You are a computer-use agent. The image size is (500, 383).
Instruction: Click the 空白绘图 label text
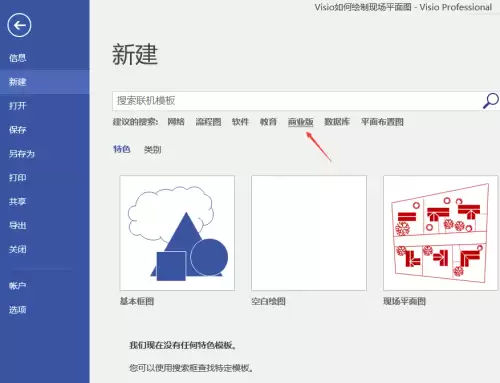pyautogui.click(x=268, y=301)
